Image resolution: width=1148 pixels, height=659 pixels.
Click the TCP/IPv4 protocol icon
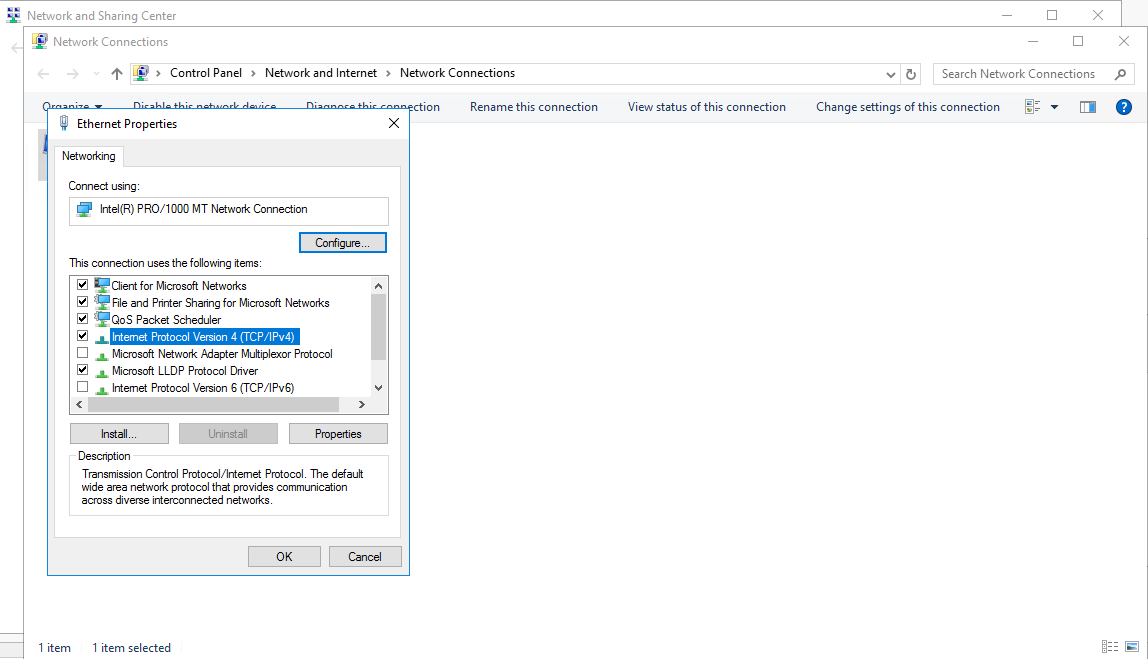102,338
